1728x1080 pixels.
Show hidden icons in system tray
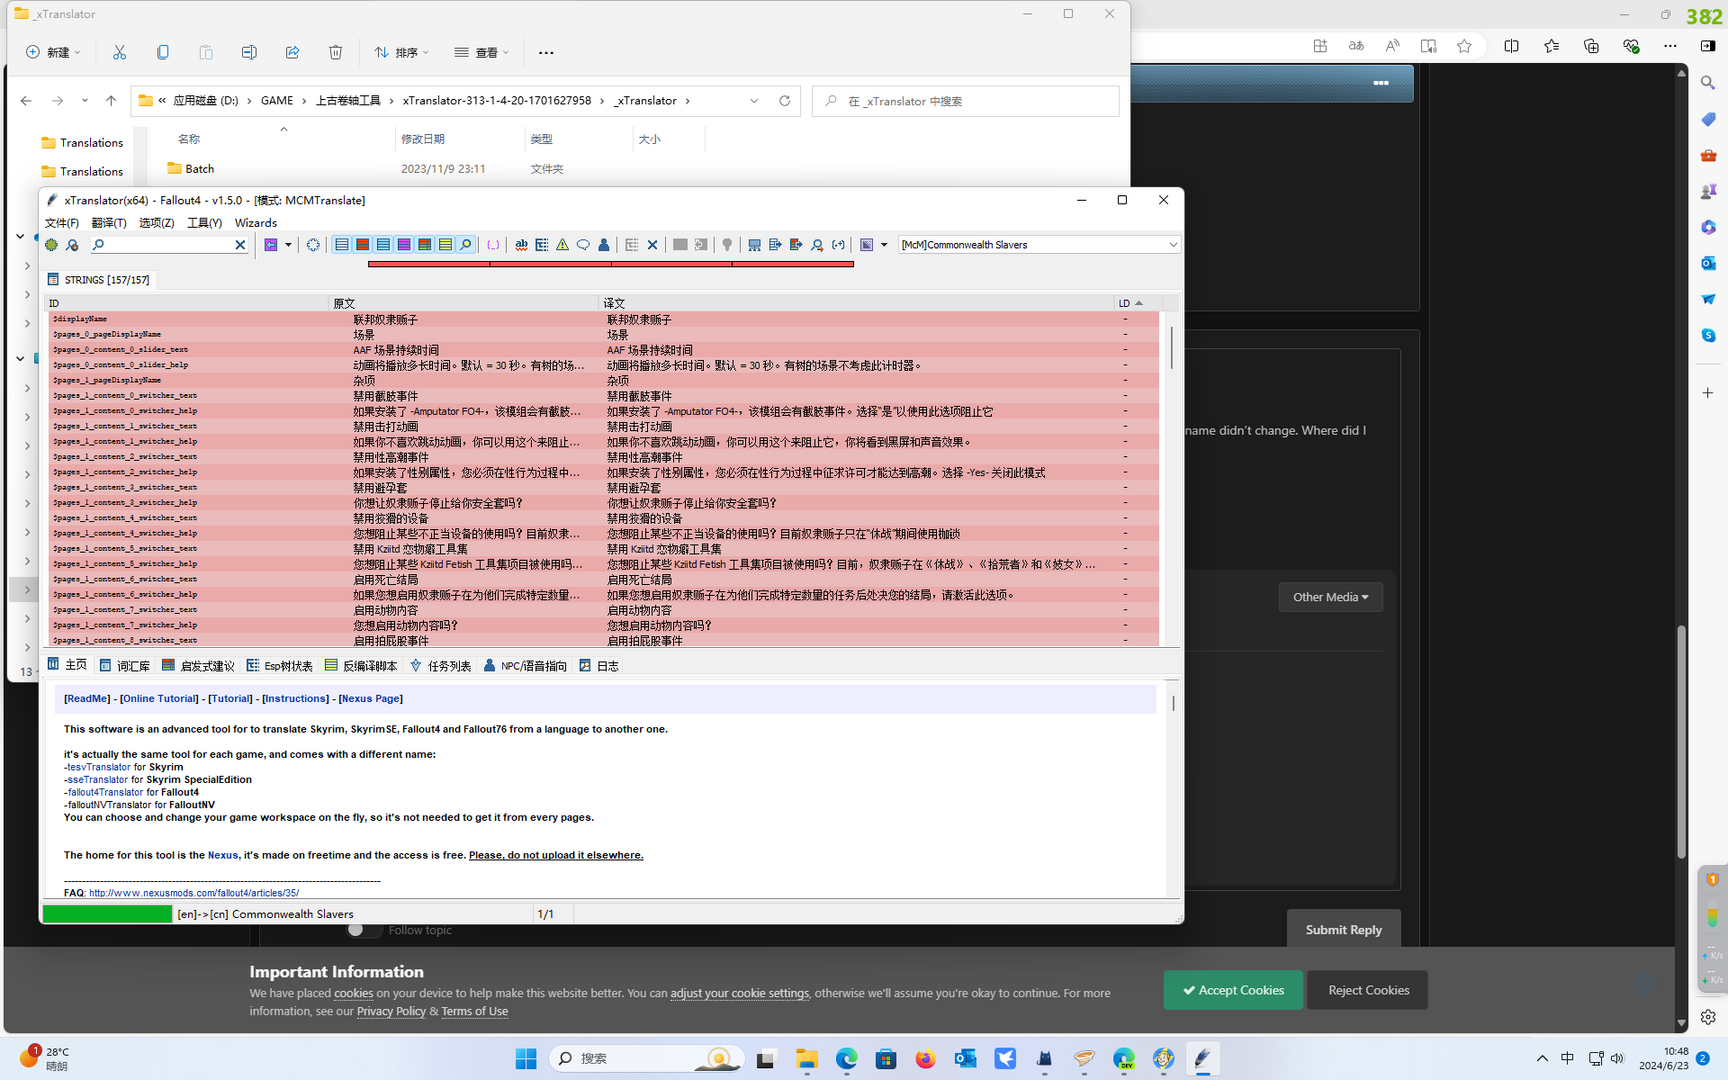(x=1542, y=1058)
